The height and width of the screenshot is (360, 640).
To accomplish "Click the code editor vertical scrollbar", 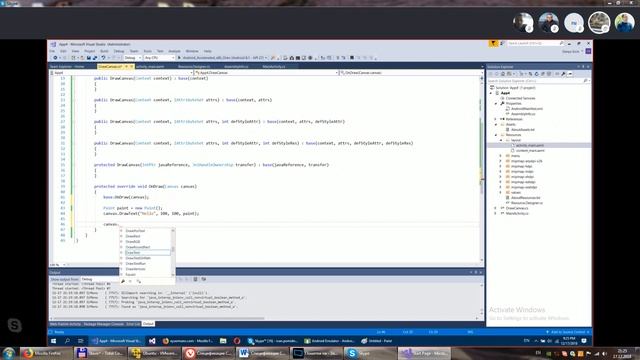I will (x=482, y=168).
